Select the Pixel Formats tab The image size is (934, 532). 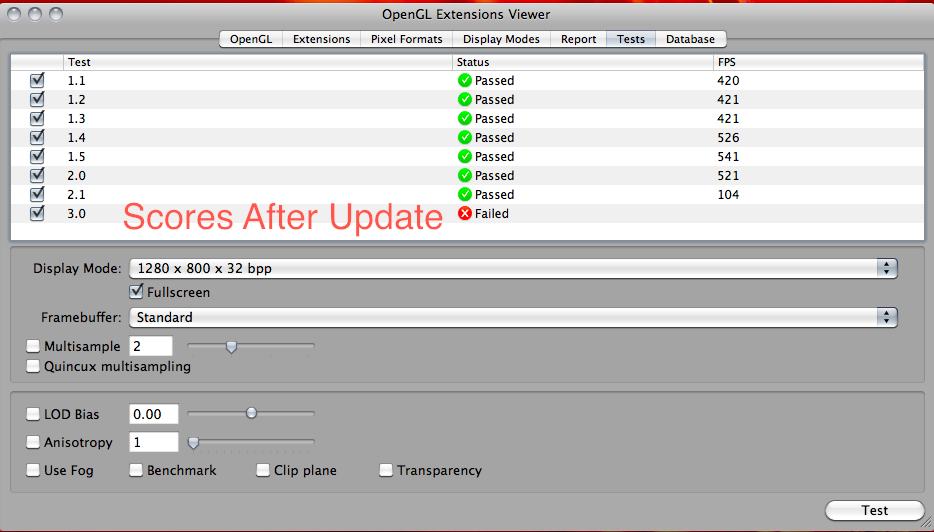pyautogui.click(x=406, y=39)
